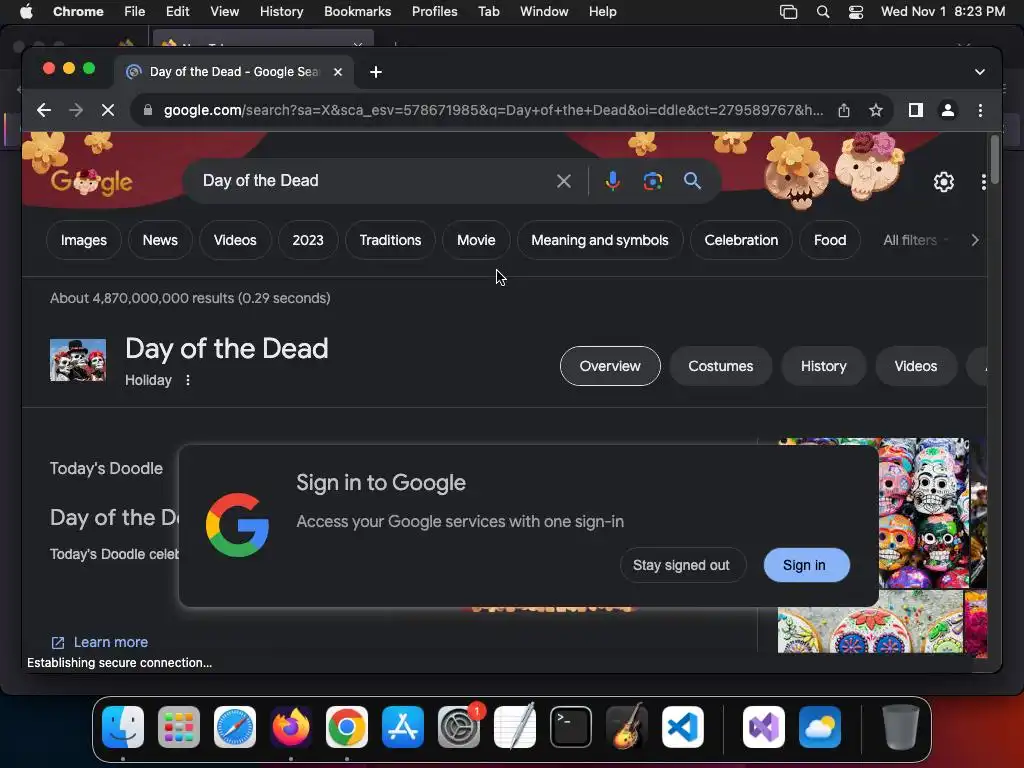This screenshot has width=1024, height=768.
Task: Open the File menu
Action: click(135, 12)
